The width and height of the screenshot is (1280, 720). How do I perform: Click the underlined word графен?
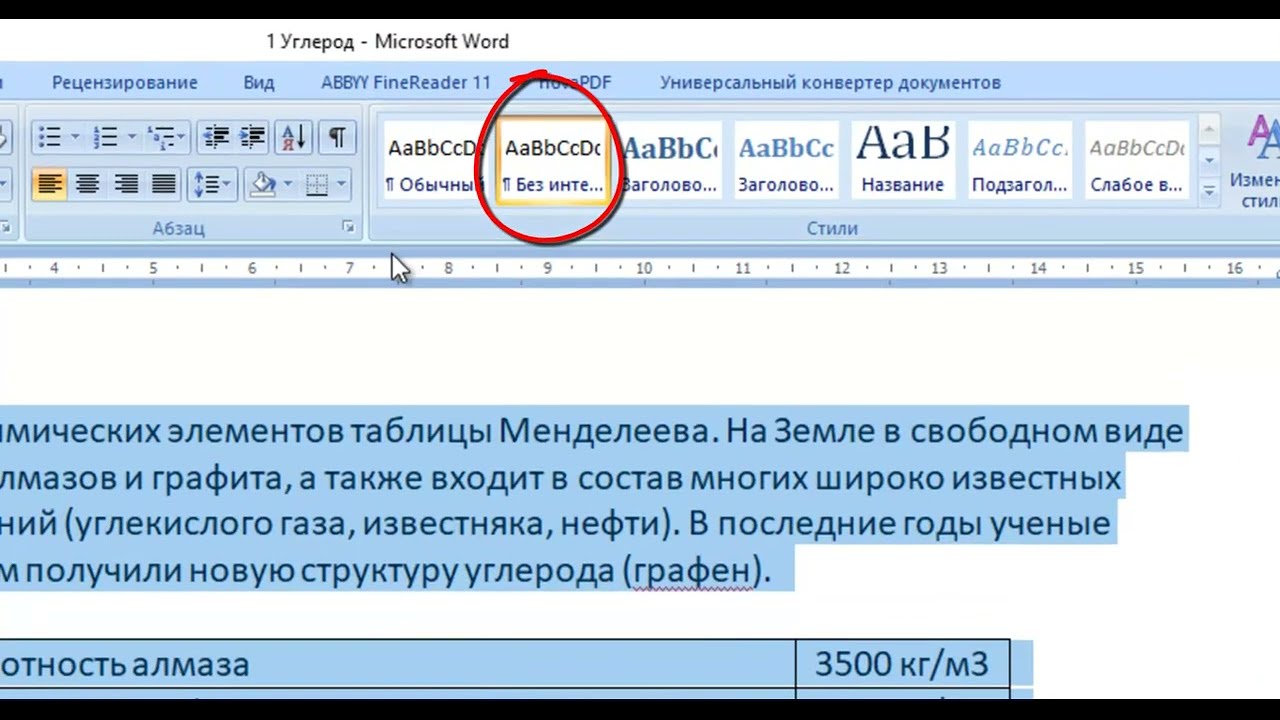[692, 571]
